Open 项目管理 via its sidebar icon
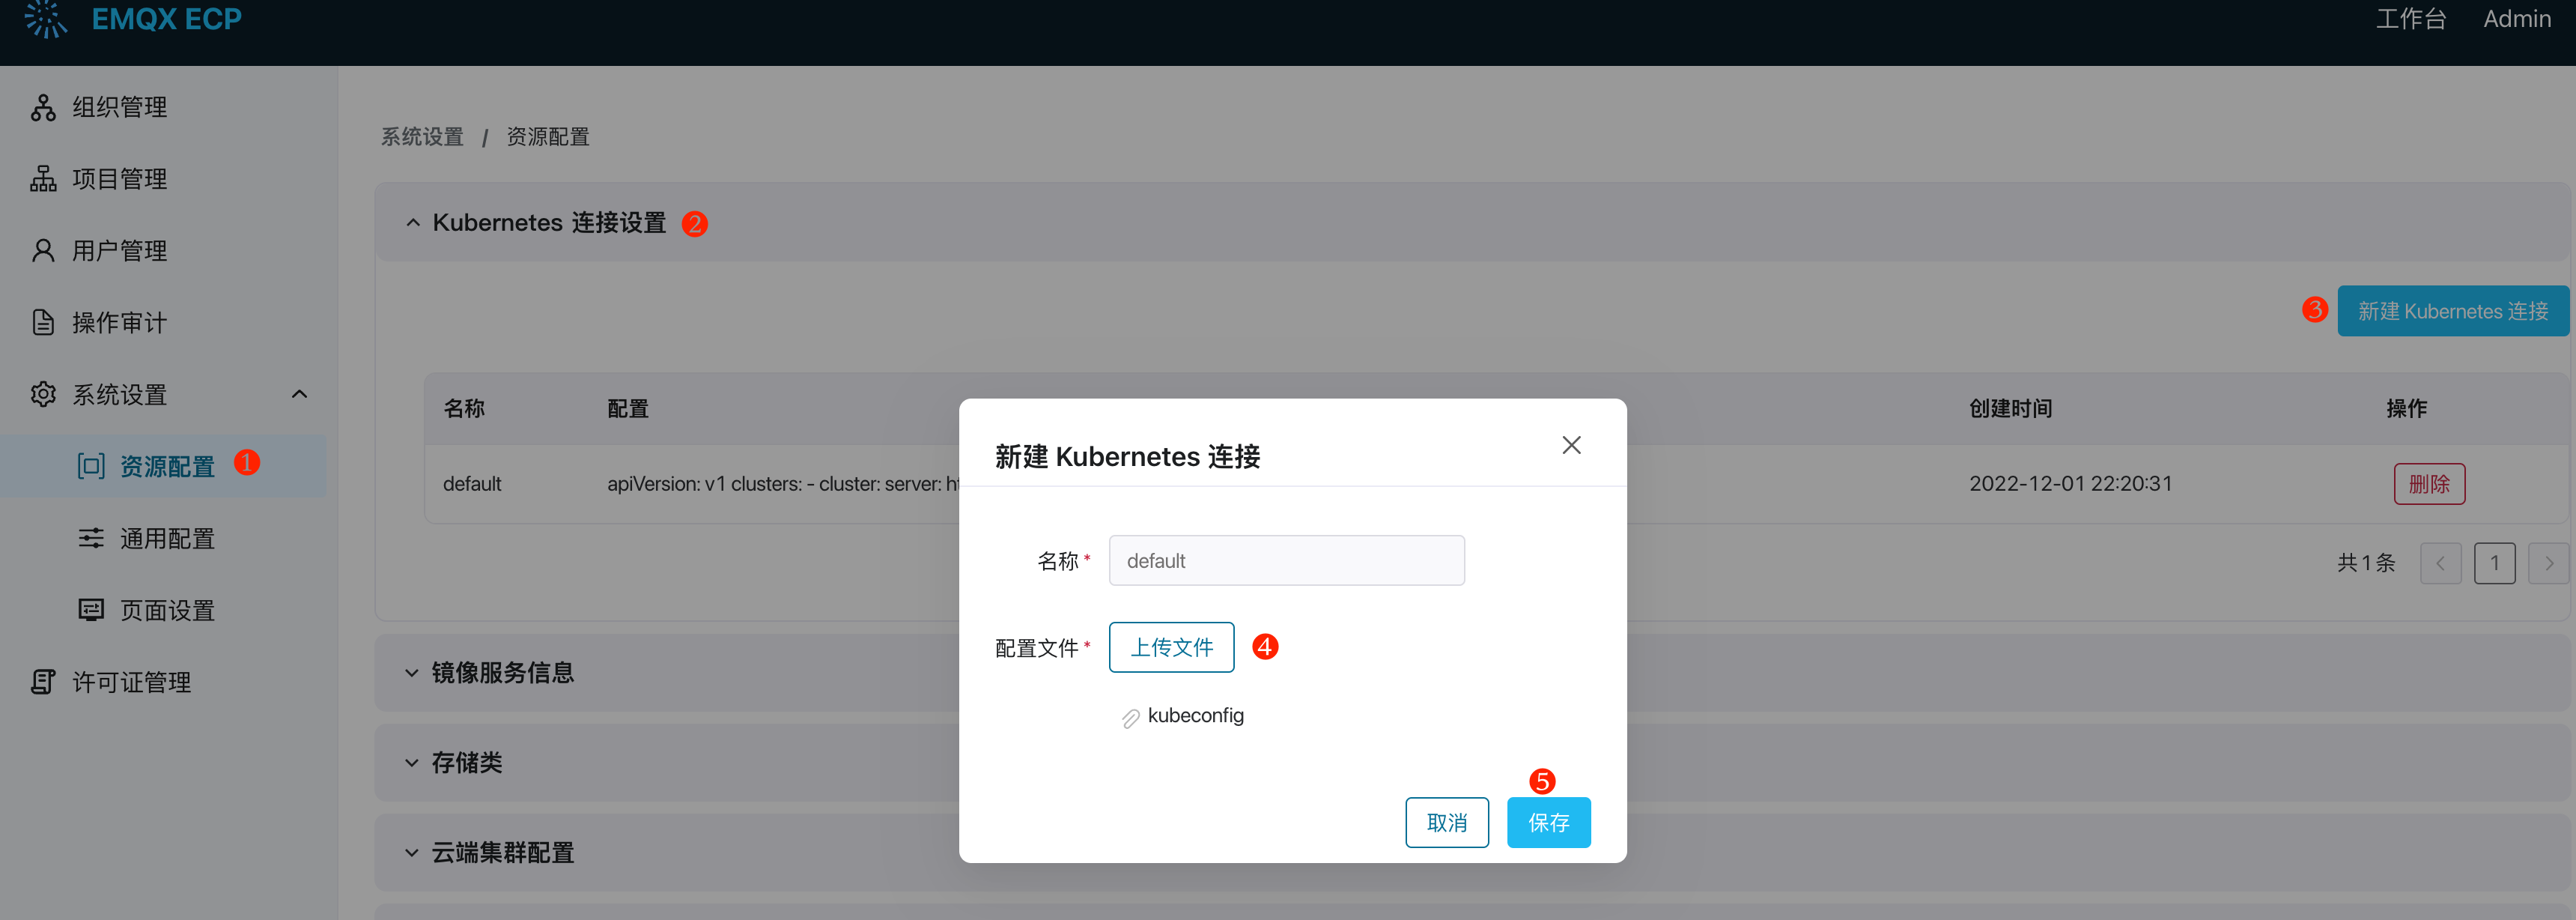2576x920 pixels. point(42,179)
